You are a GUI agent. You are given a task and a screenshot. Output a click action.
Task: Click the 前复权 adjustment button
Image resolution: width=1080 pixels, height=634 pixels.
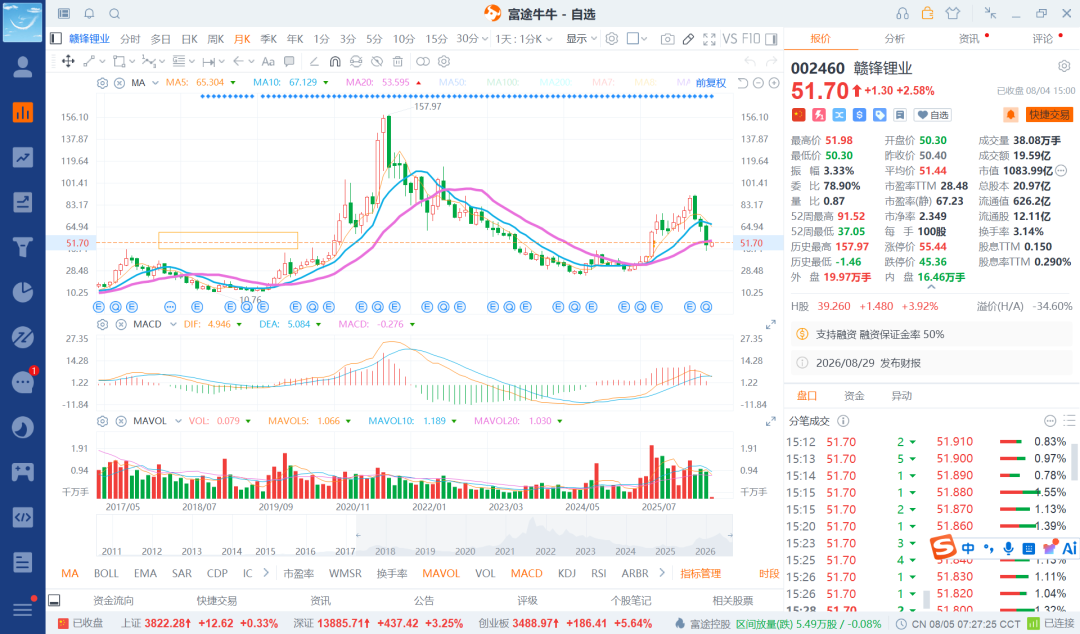coord(711,83)
